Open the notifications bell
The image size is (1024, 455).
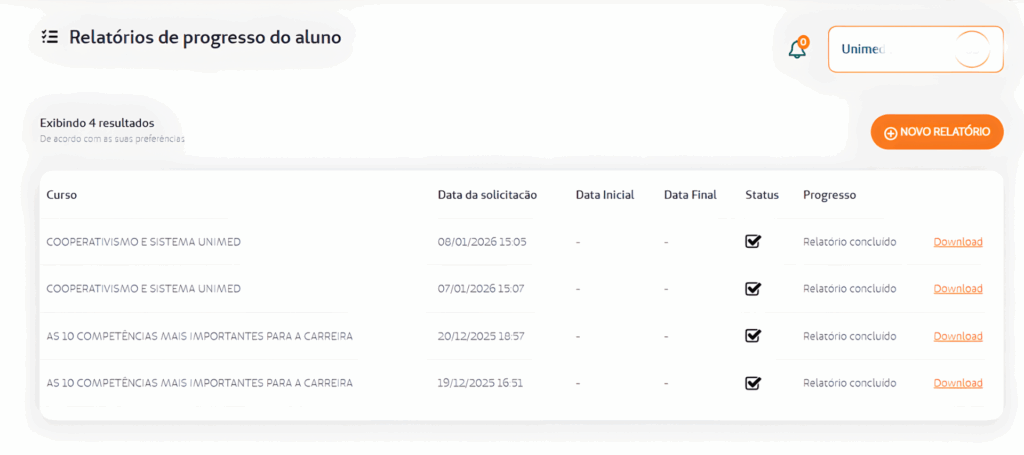click(x=796, y=50)
